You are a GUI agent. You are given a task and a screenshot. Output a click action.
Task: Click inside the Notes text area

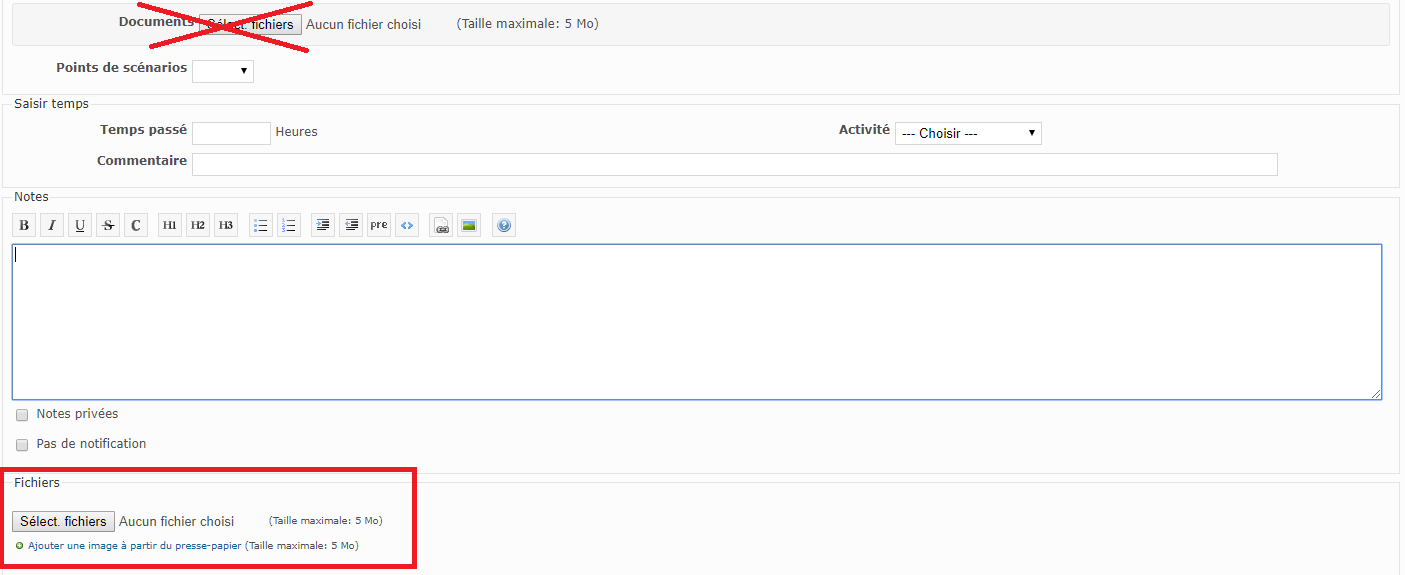(x=696, y=322)
